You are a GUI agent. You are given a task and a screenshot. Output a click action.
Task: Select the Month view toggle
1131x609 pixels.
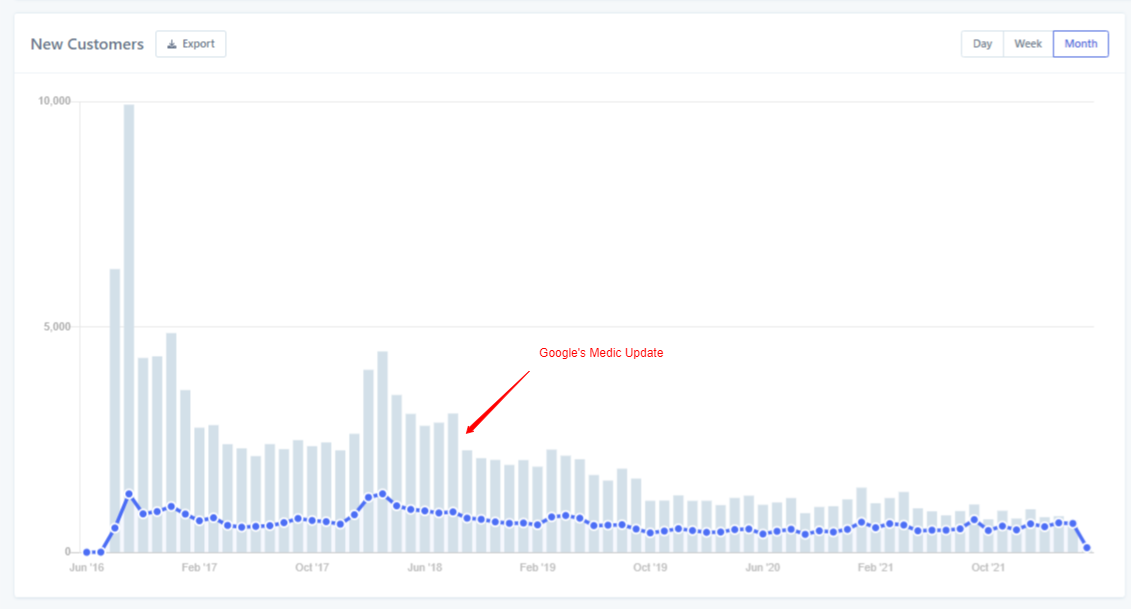coord(1081,44)
